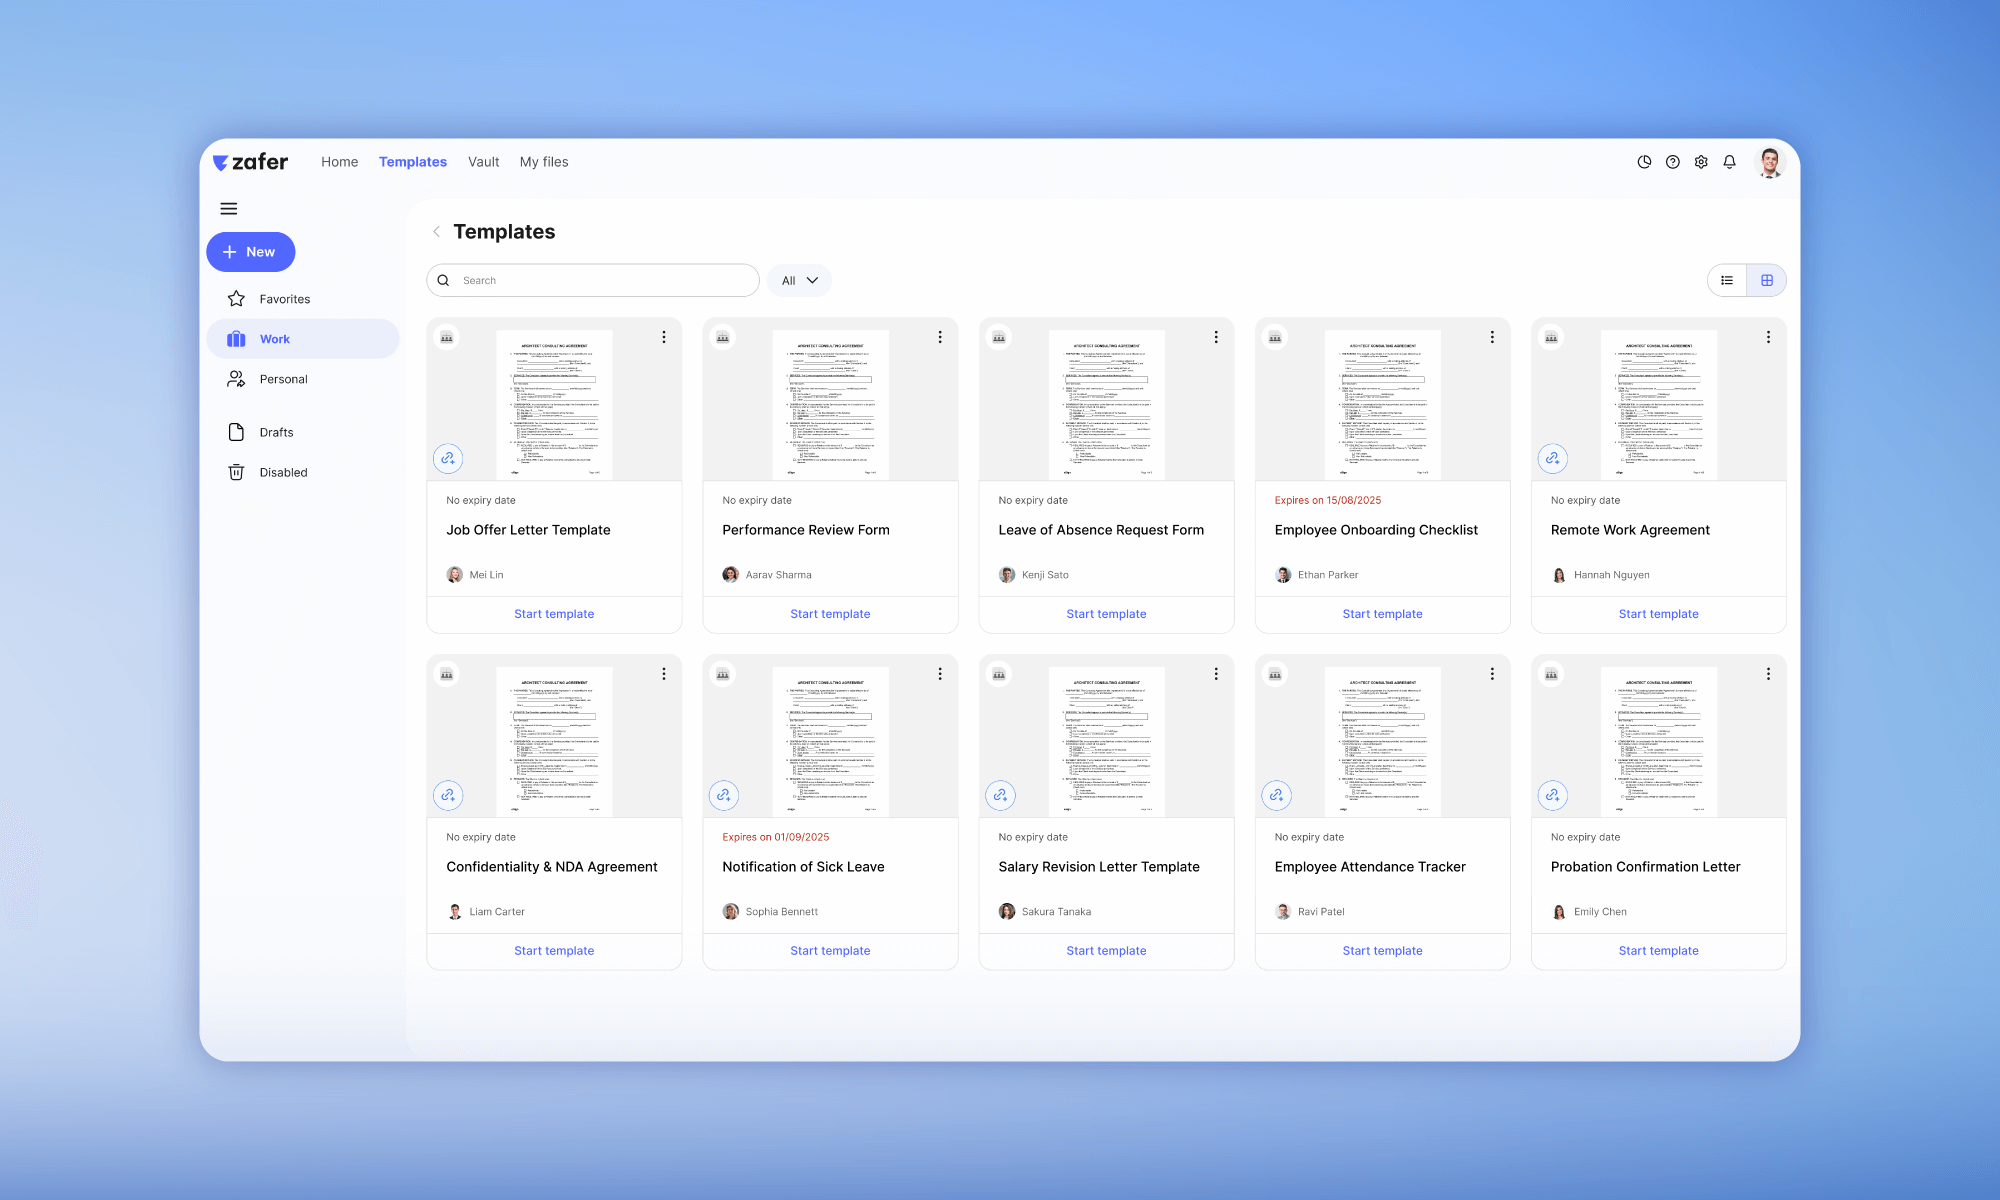The width and height of the screenshot is (2000, 1200).
Task: Click share link icon on Job Offer Letter Template
Action: click(x=448, y=459)
